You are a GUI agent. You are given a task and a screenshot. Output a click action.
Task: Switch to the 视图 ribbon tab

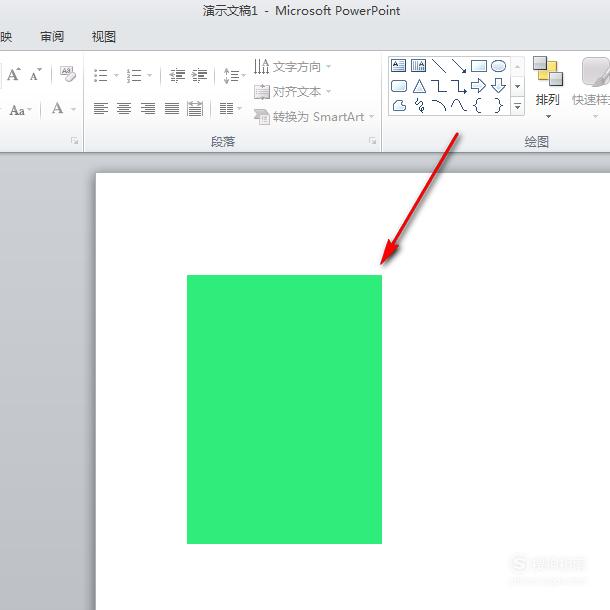pyautogui.click(x=103, y=37)
